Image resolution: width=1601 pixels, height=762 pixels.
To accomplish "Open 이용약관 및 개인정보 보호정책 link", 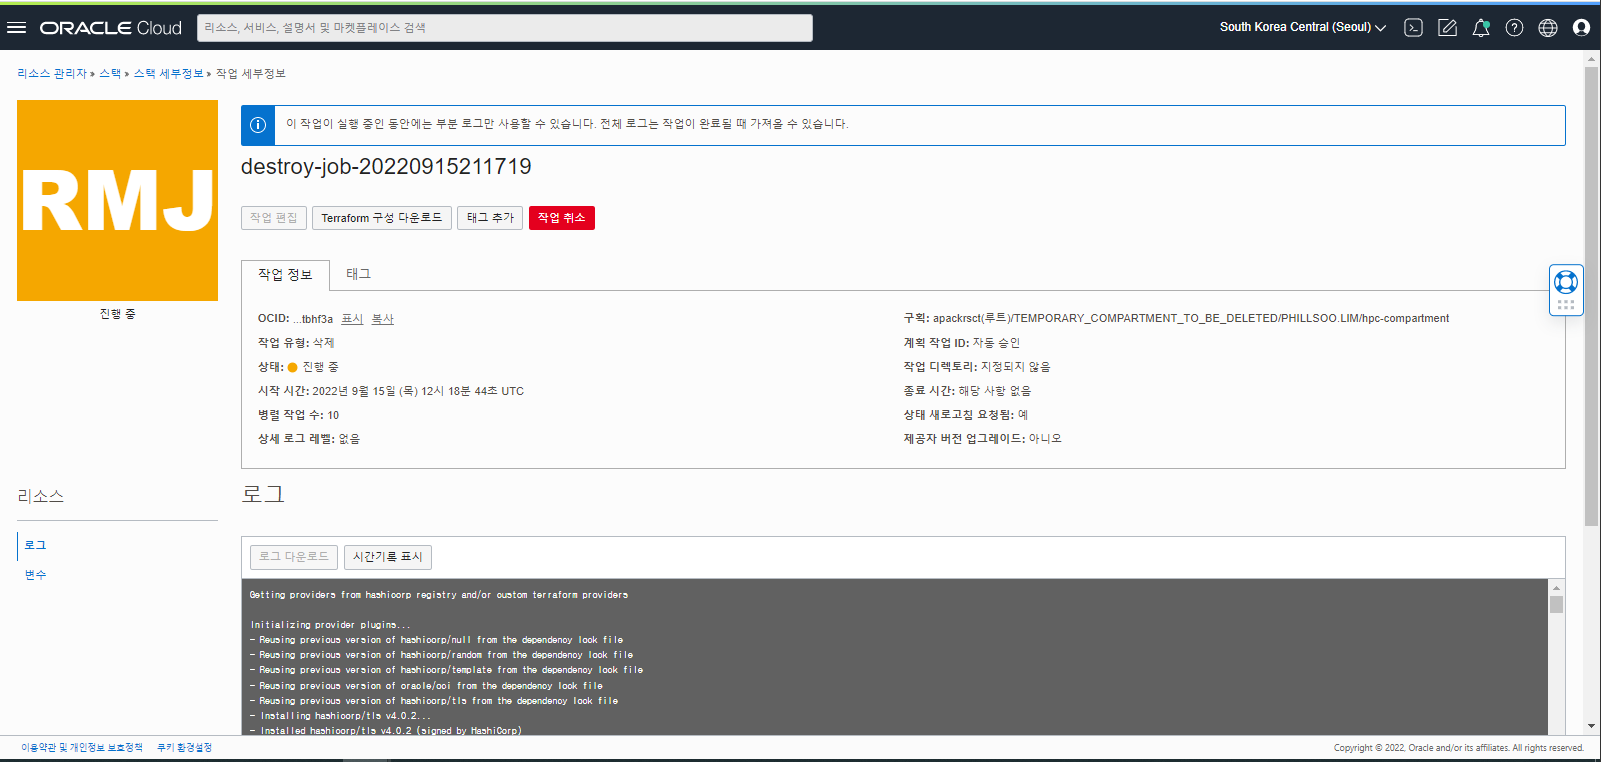I will pos(82,748).
